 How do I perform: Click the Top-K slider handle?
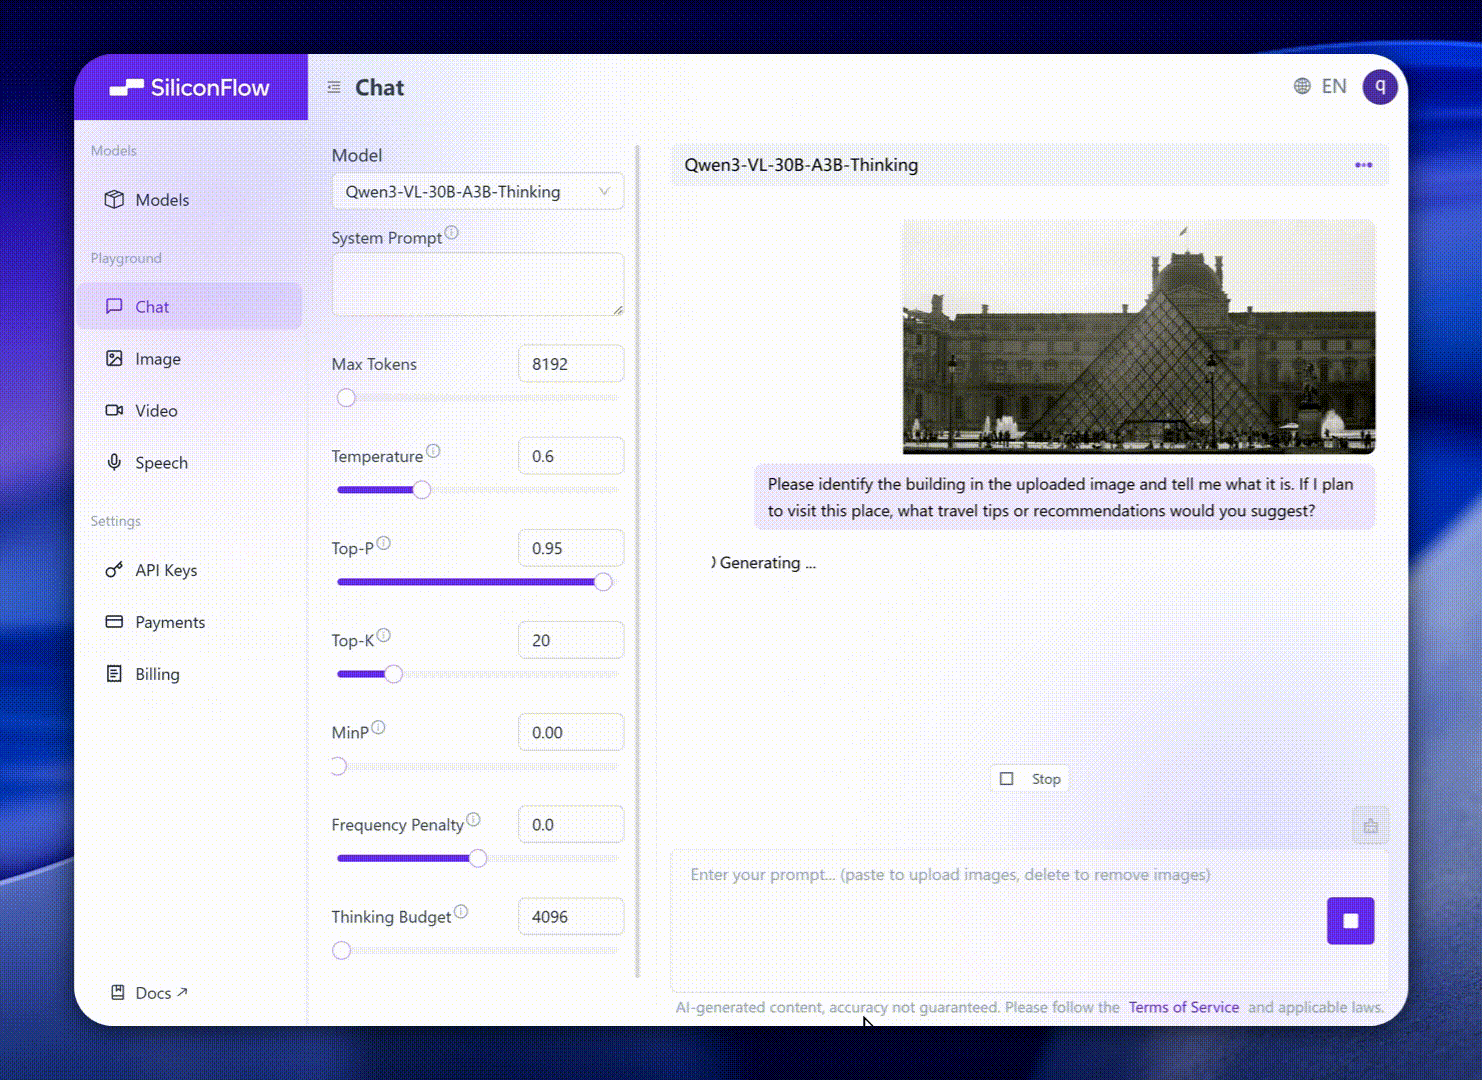[x=394, y=674]
